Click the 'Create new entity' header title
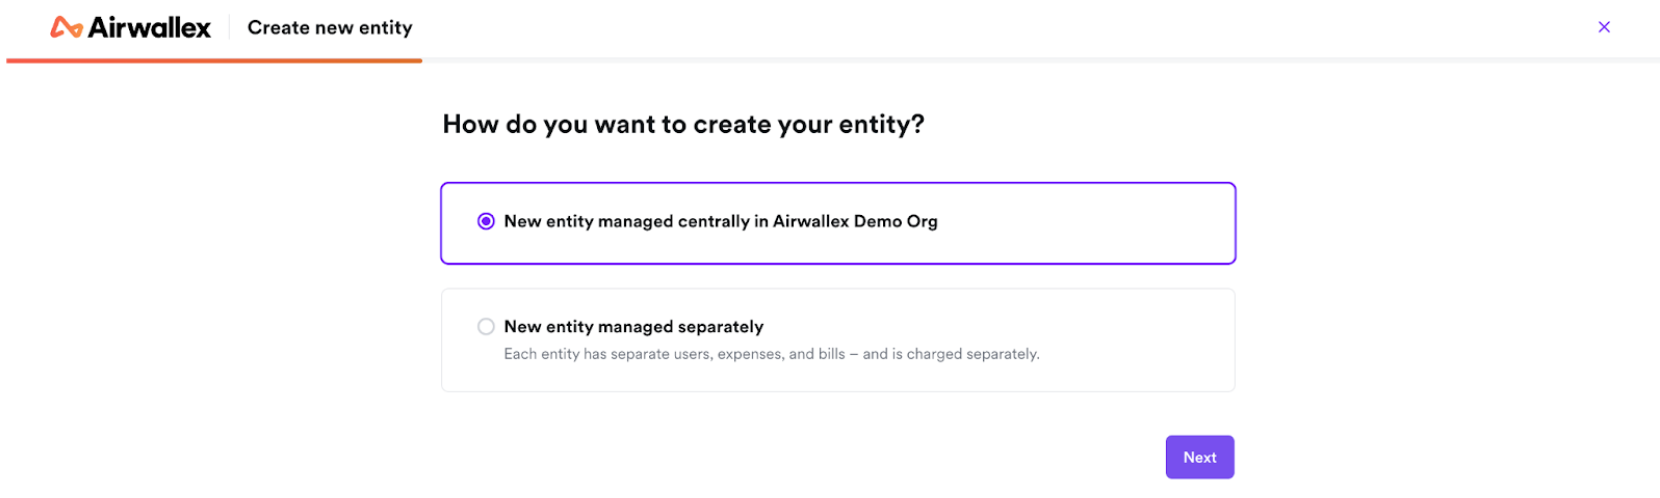Image resolution: width=1660 pixels, height=498 pixels. tap(330, 28)
